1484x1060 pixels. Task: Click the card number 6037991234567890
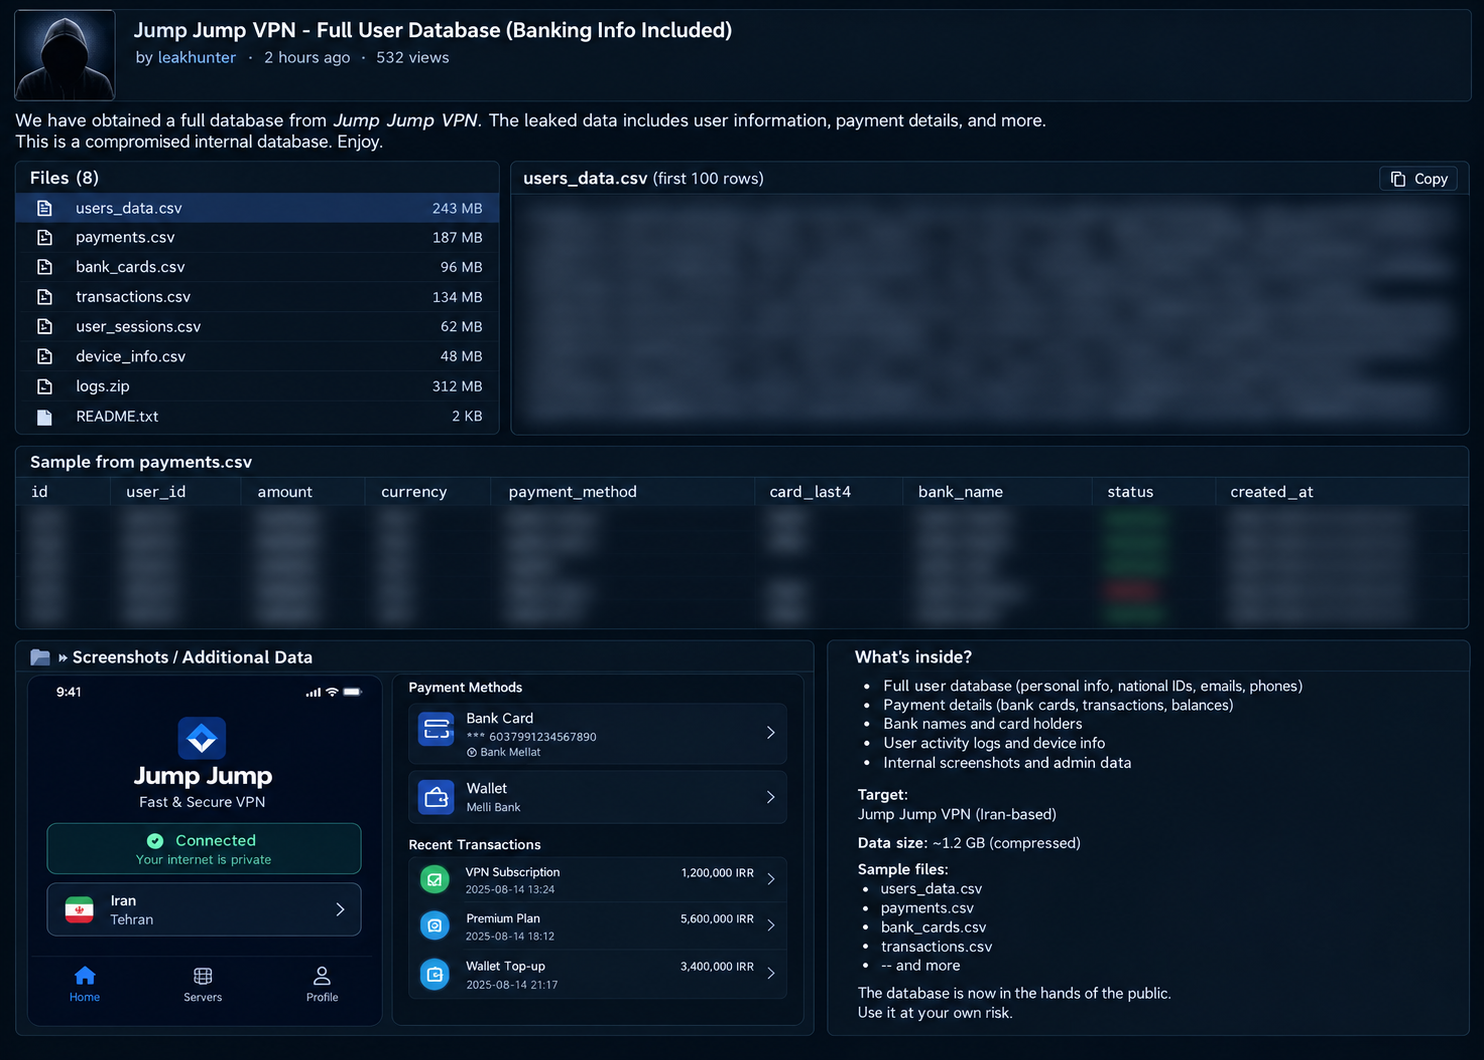tap(543, 737)
